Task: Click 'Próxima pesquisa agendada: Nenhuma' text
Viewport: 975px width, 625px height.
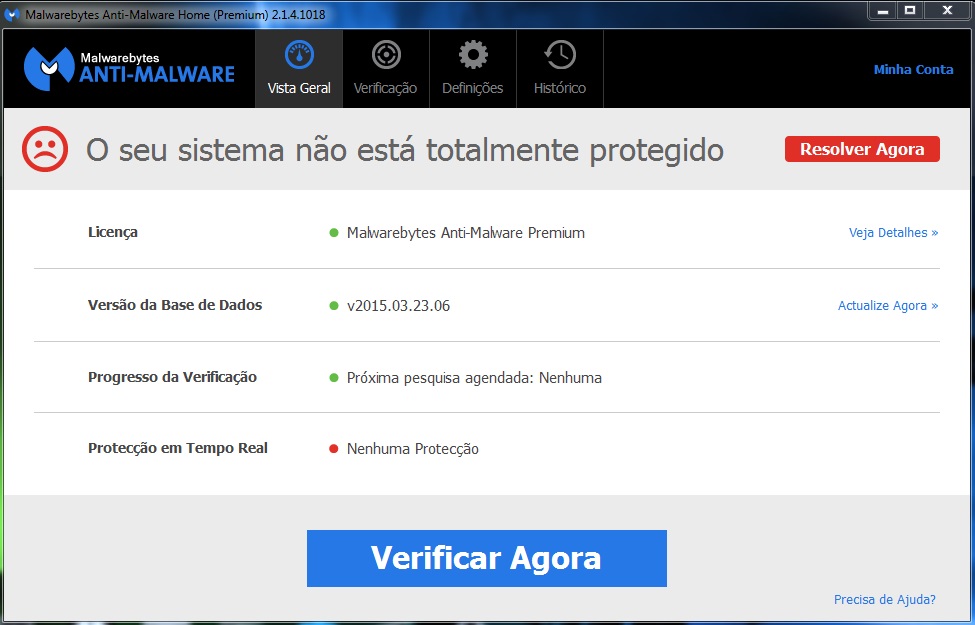Action: coord(474,377)
